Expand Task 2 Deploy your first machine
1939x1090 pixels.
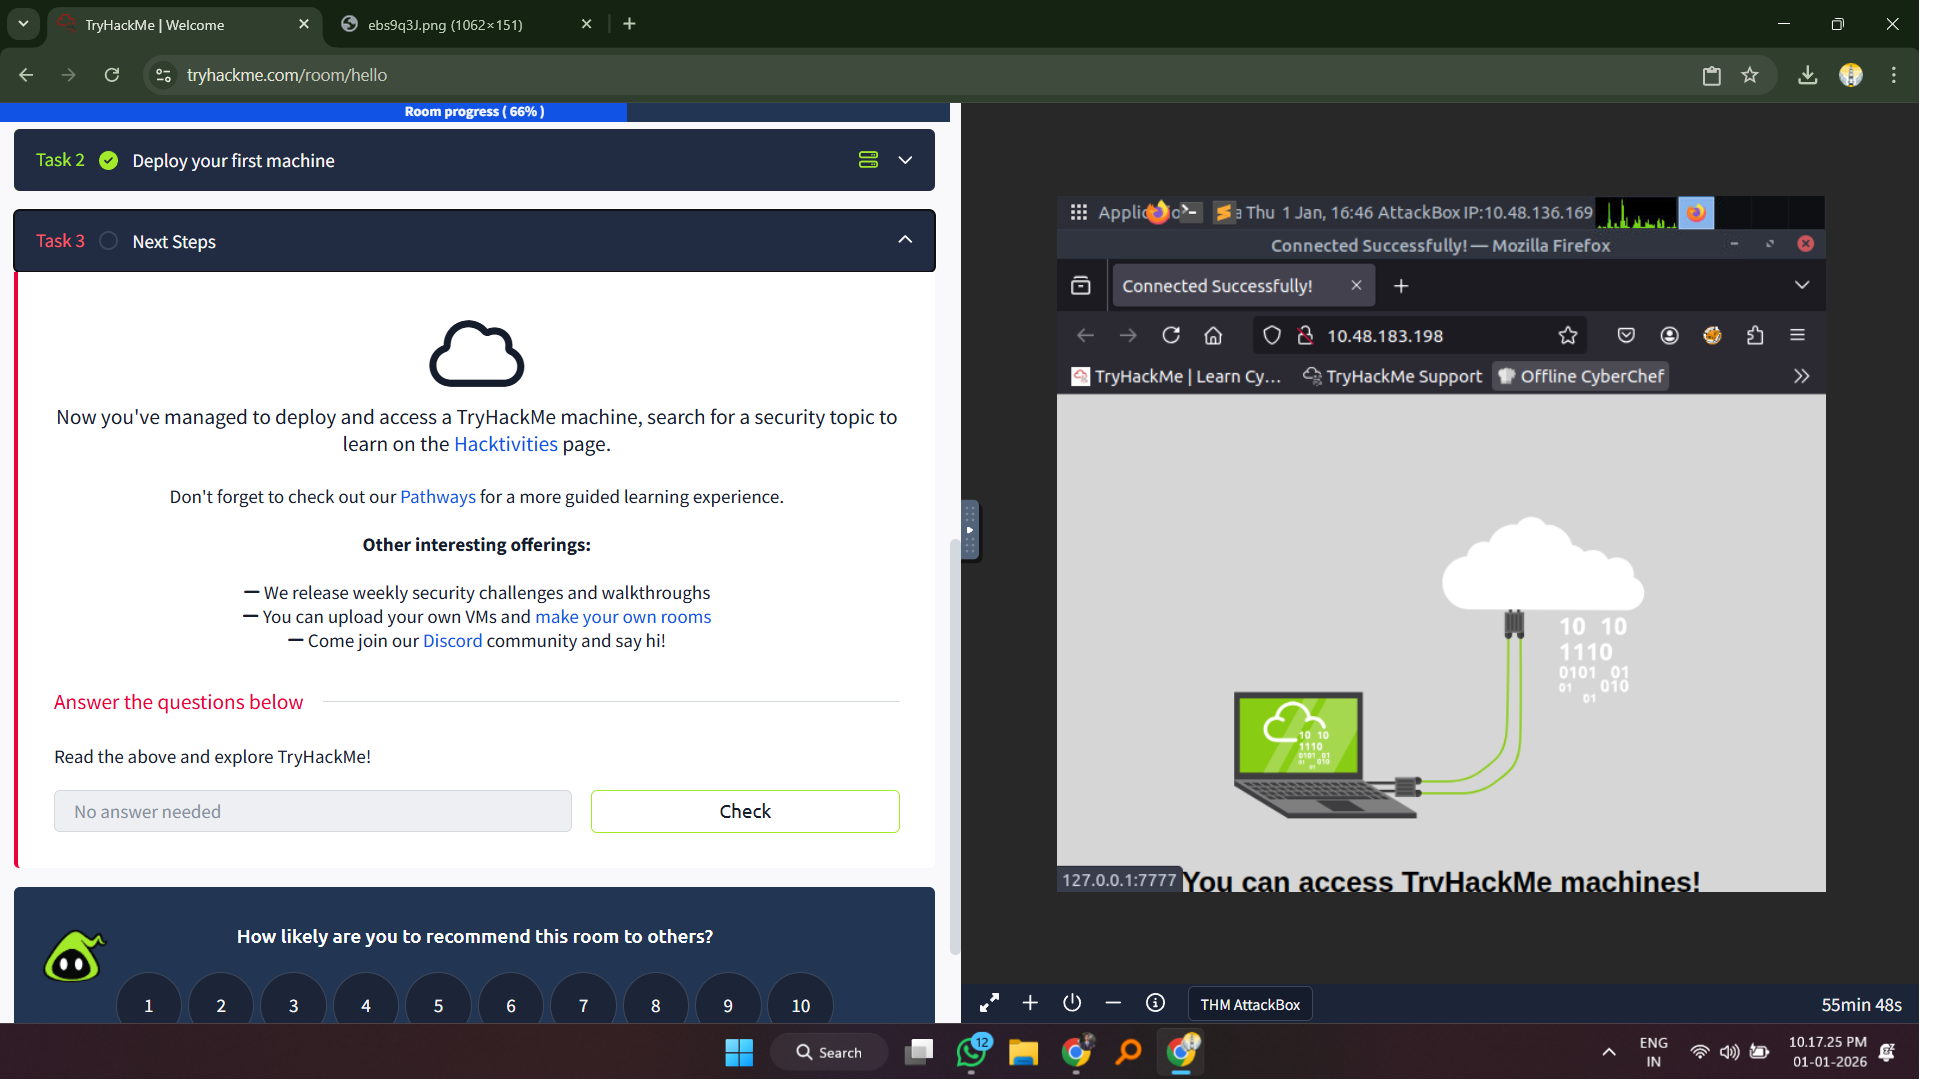905,160
